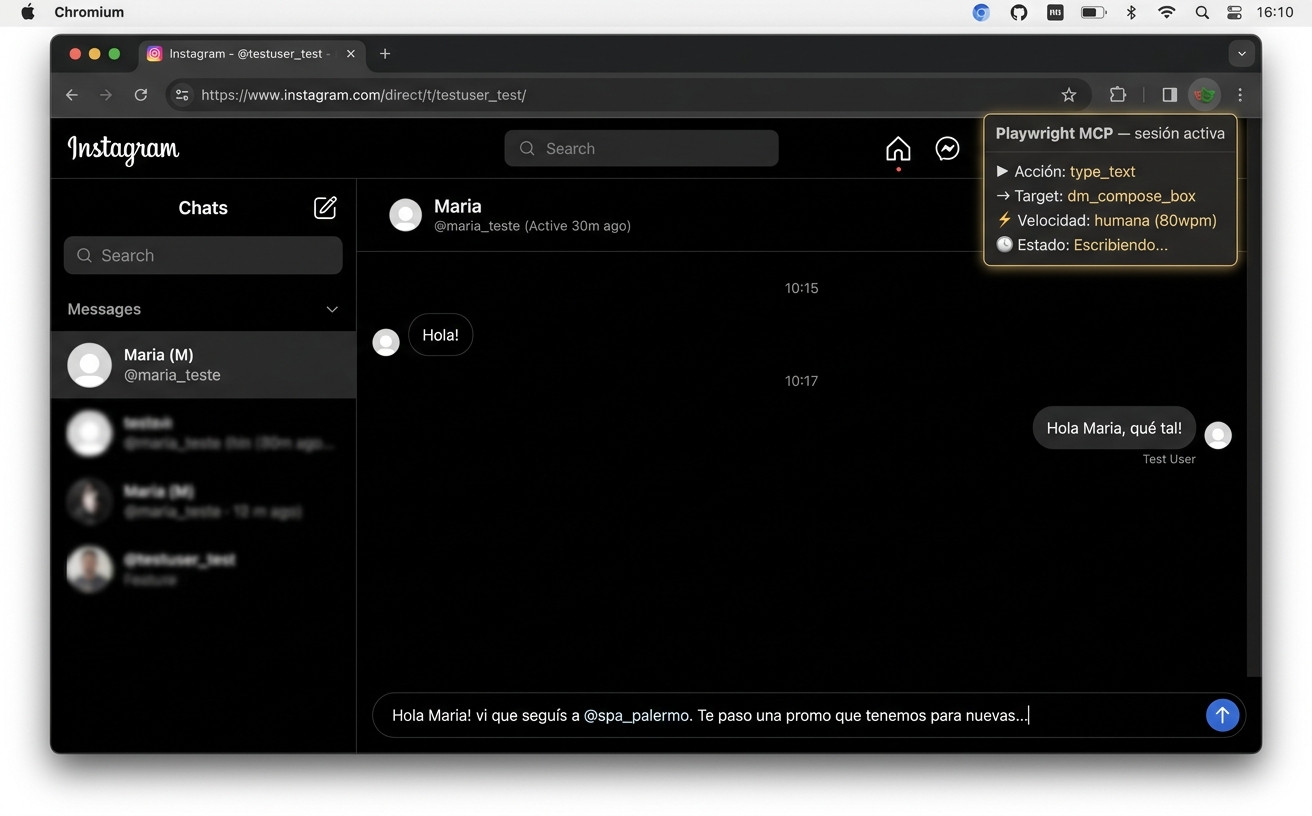The width and height of the screenshot is (1312, 816).
Task: Click the "Acción: type_text" line
Action: click(1066, 171)
